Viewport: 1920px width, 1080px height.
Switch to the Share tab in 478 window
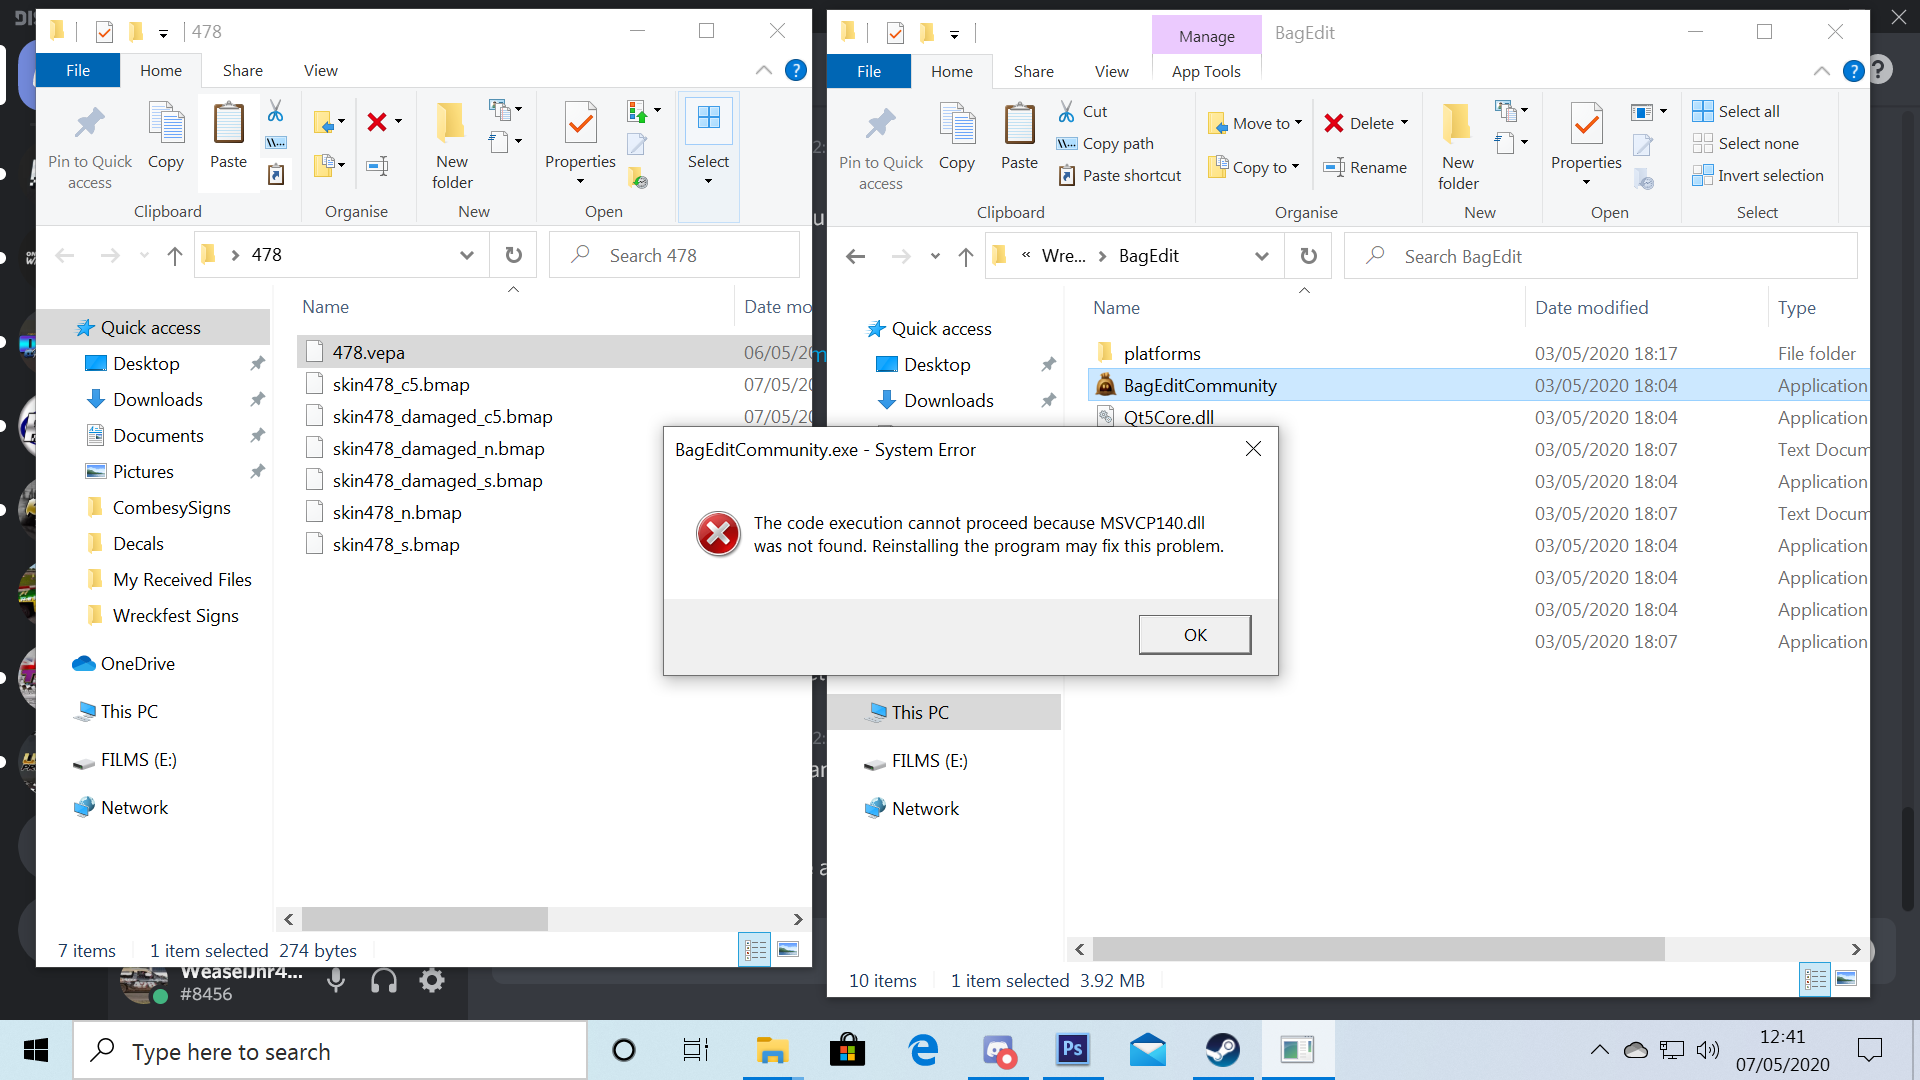[x=242, y=70]
